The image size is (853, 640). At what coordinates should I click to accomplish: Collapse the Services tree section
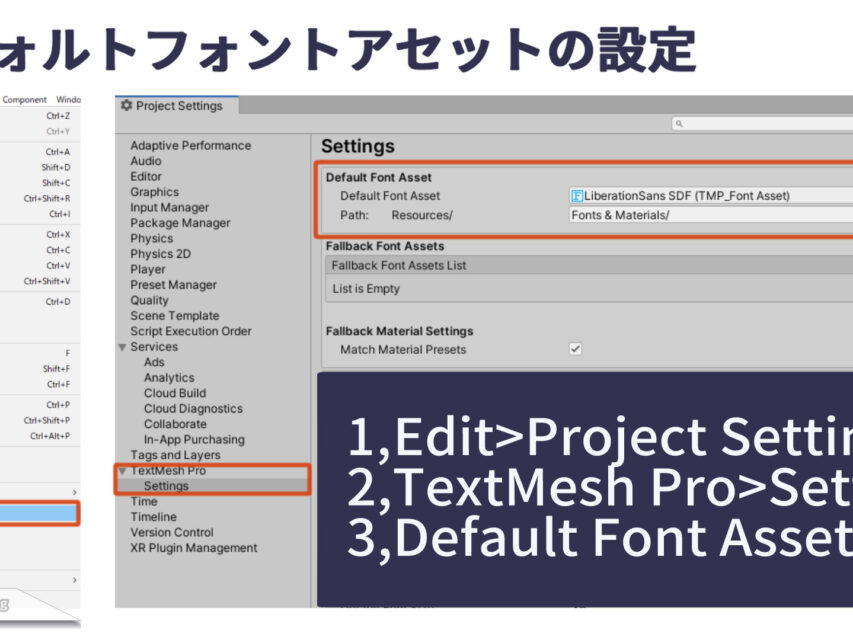(x=122, y=347)
